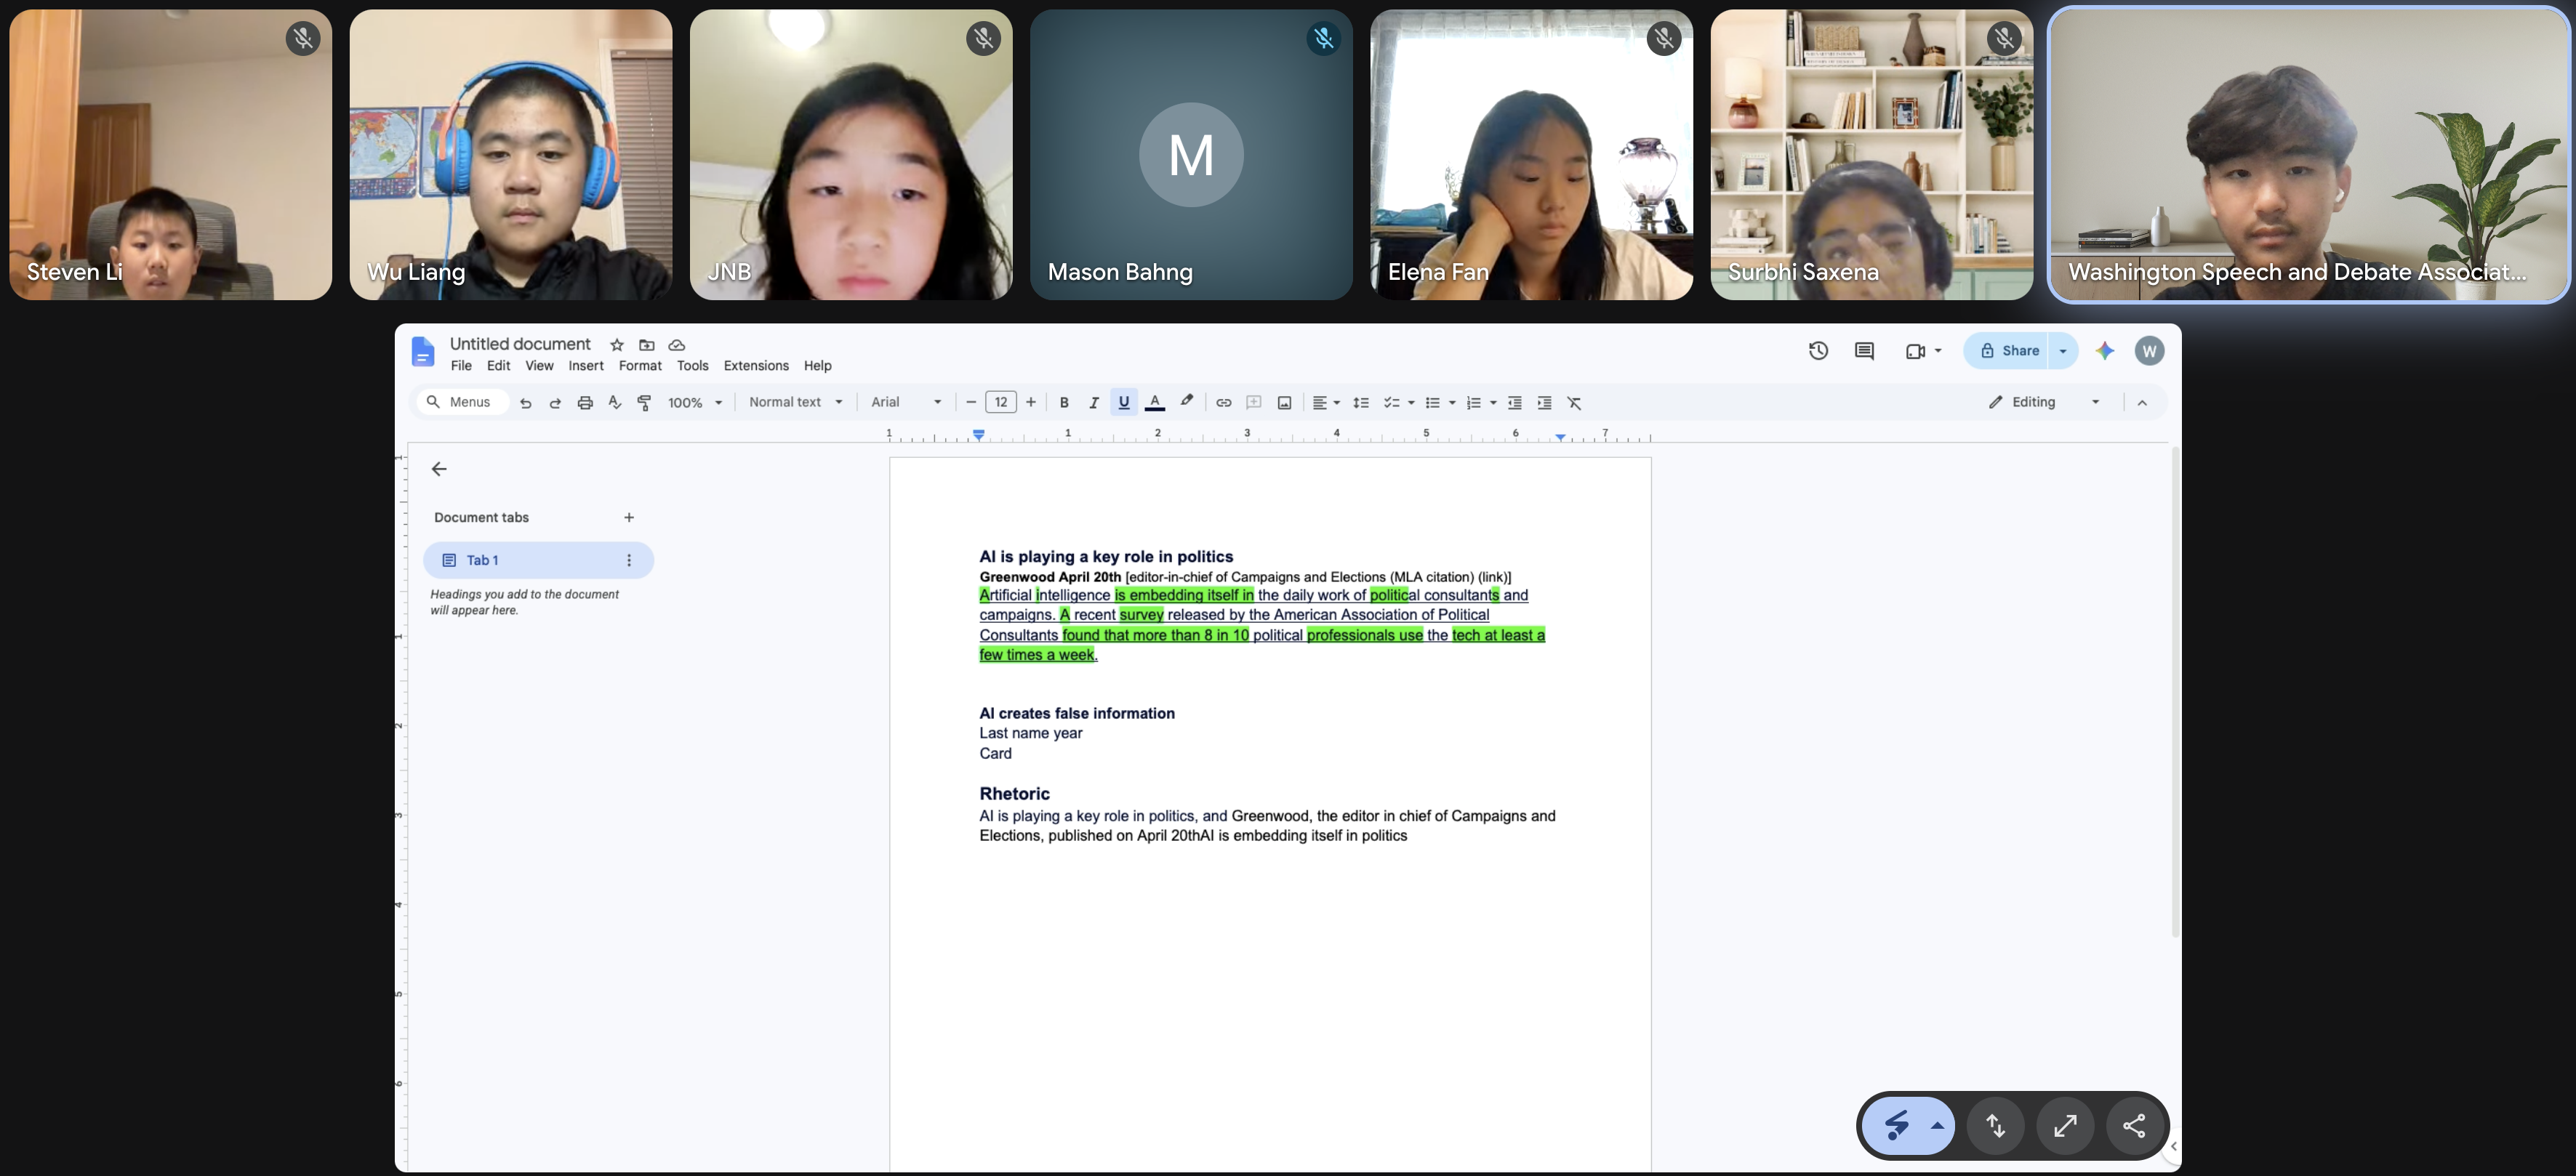Image resolution: width=2576 pixels, height=1176 pixels.
Task: Move document with folder icon
Action: [647, 345]
